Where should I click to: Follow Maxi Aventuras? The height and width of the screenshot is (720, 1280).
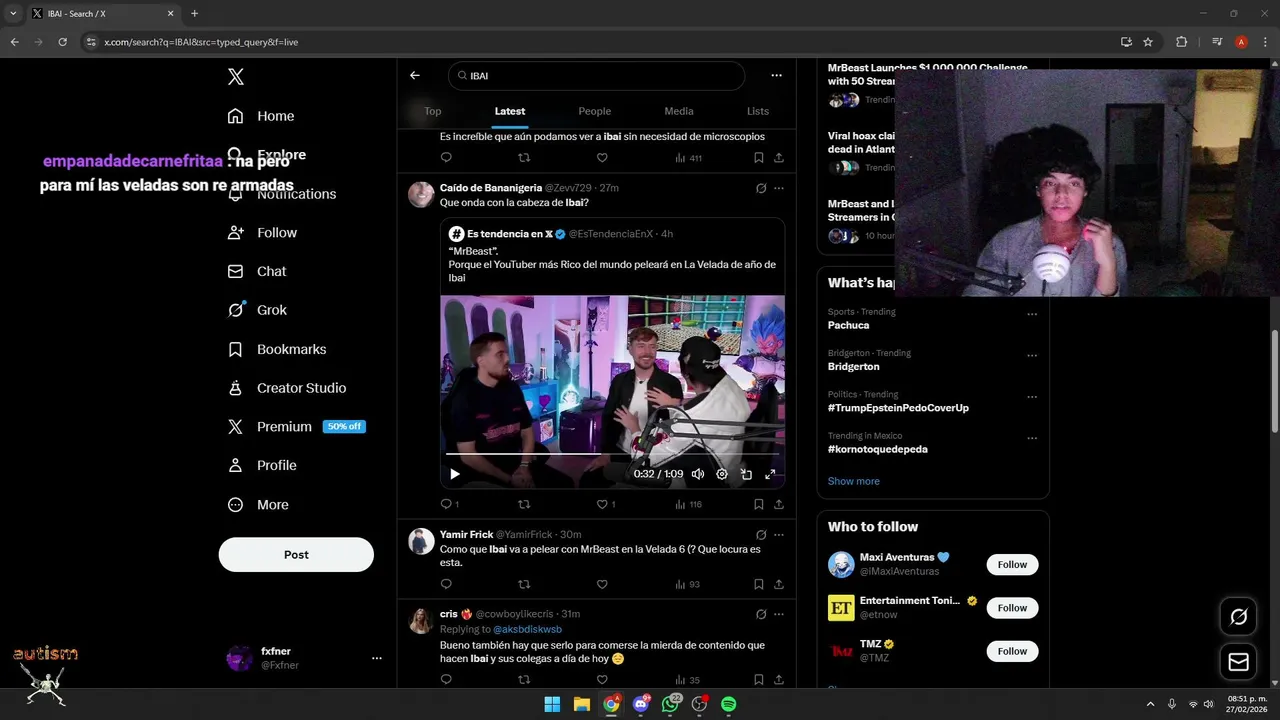[x=1012, y=565]
